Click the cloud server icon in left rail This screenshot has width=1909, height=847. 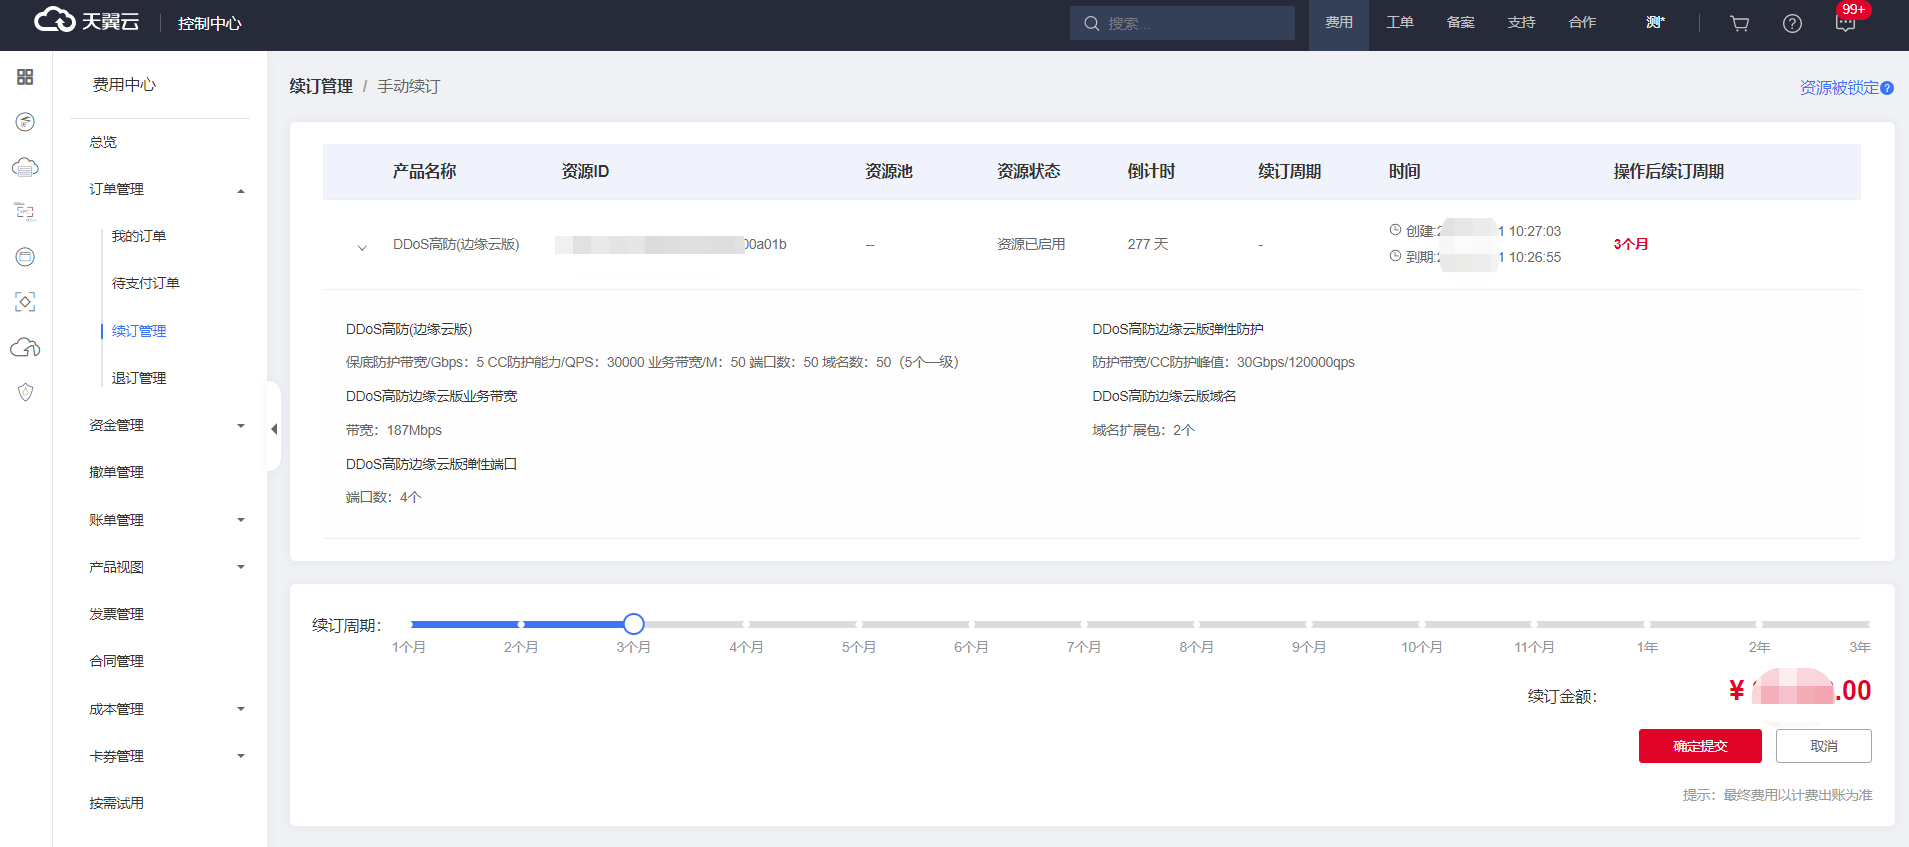click(25, 167)
